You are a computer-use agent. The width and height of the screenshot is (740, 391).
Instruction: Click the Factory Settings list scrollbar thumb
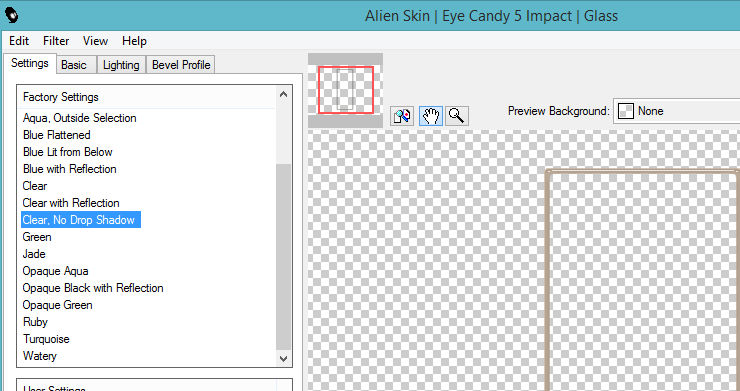coord(283,256)
